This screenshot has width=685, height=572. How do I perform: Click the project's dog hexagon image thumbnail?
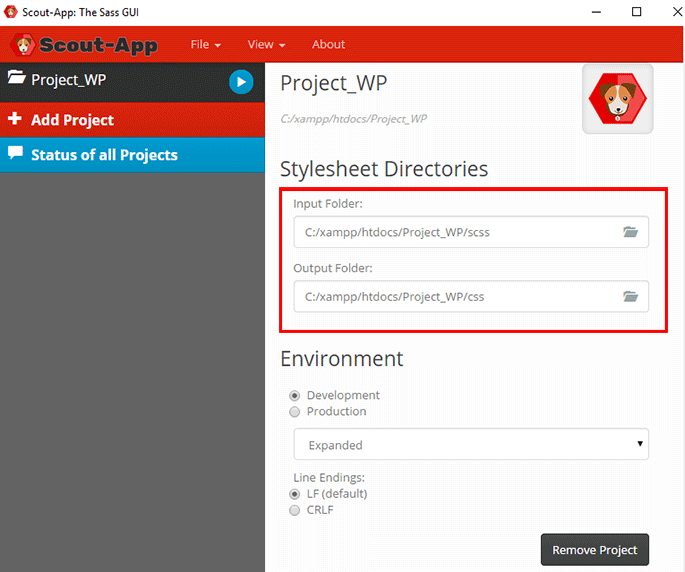(617, 99)
